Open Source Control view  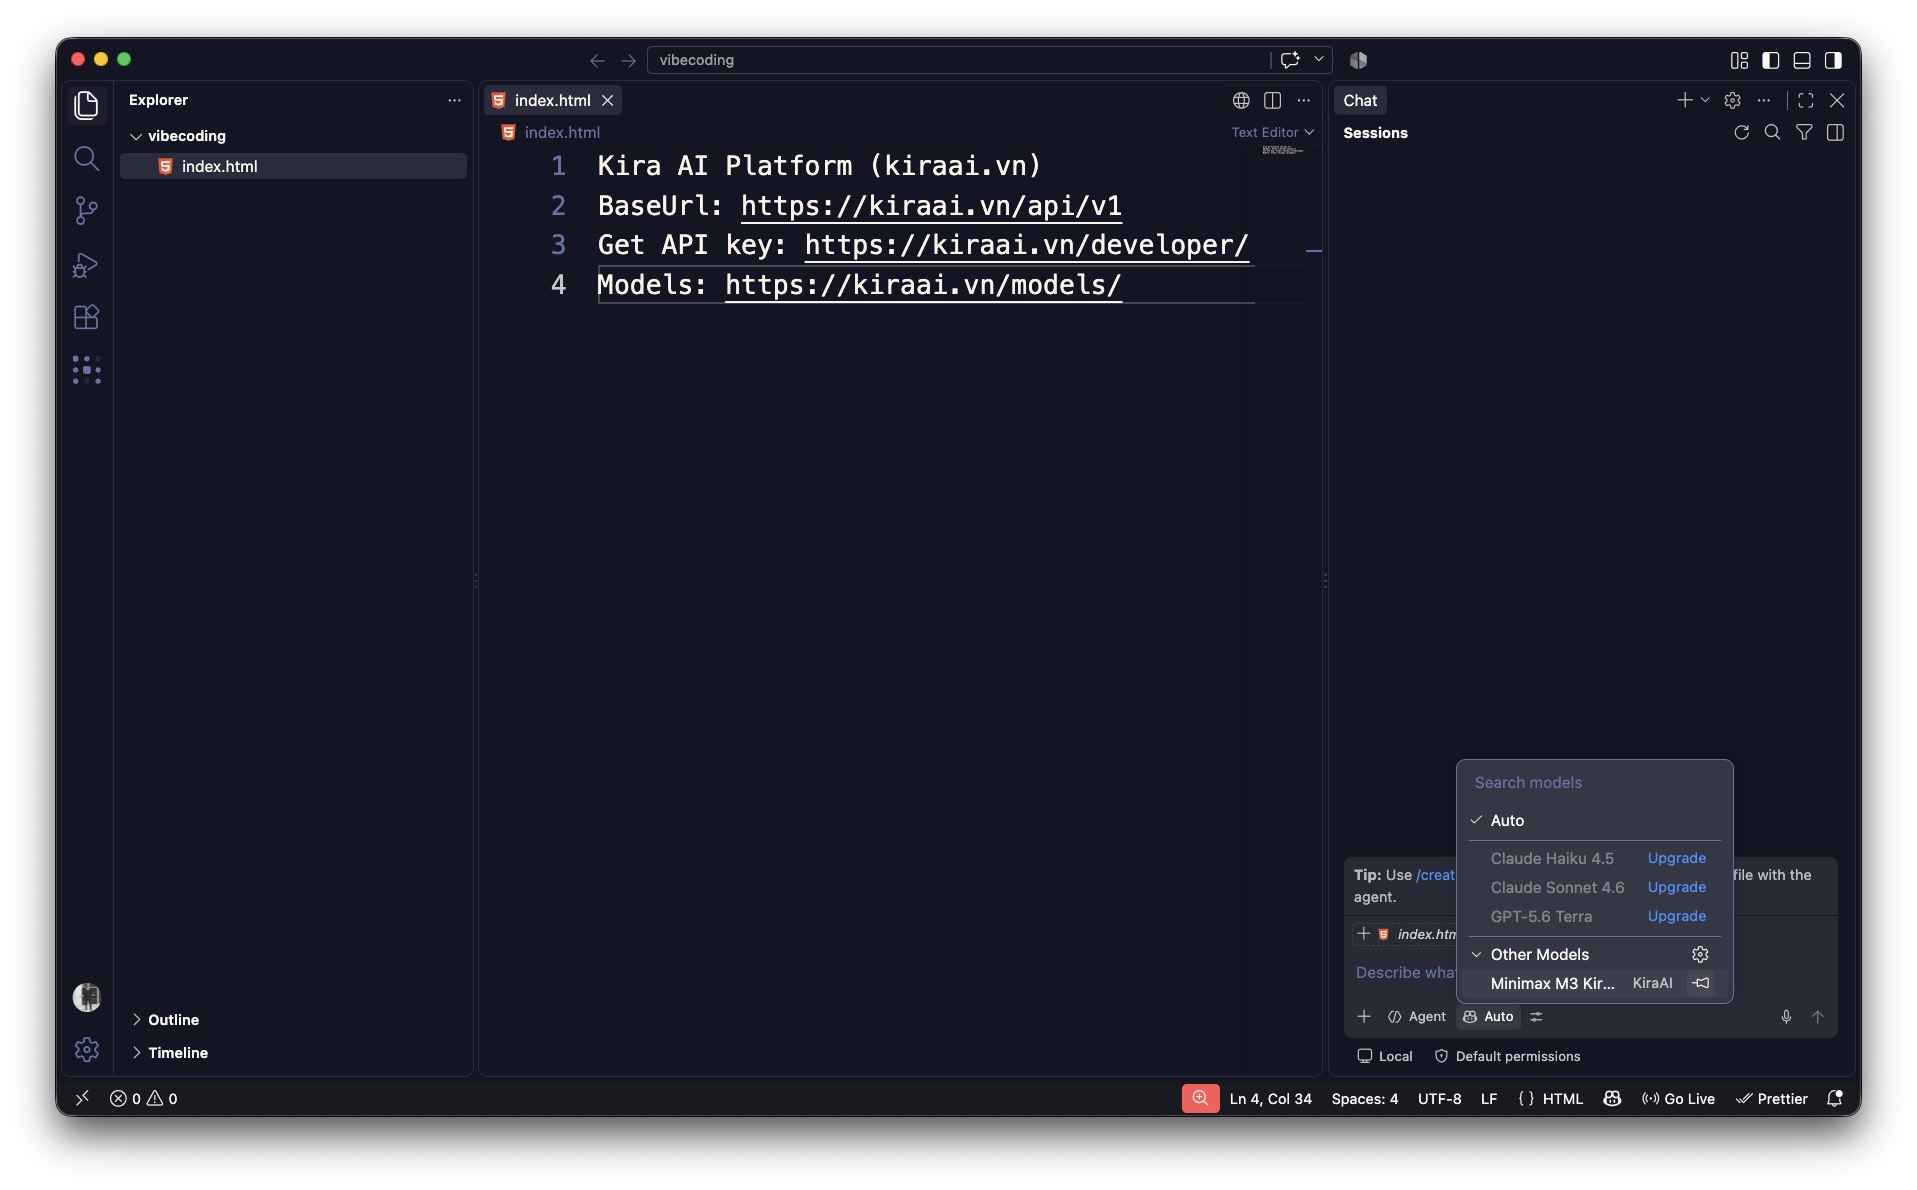(87, 210)
